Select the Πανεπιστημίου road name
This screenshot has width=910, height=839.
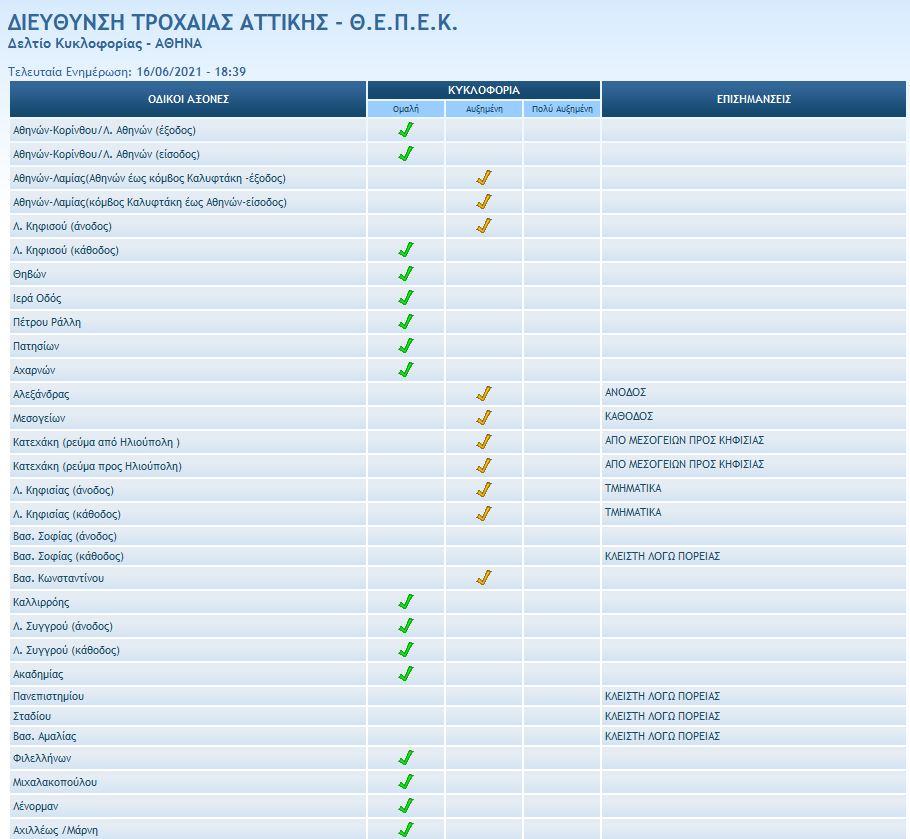coord(47,696)
